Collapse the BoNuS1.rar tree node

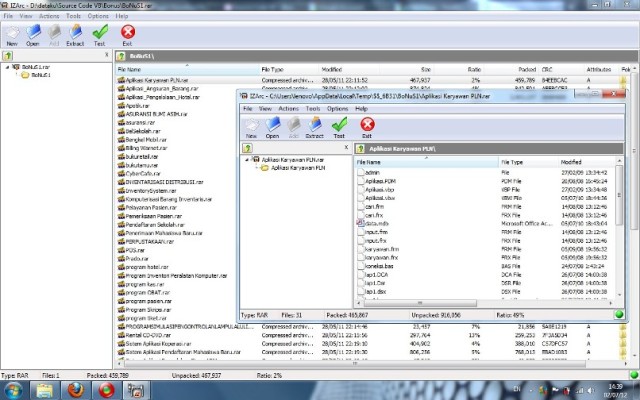[7, 67]
